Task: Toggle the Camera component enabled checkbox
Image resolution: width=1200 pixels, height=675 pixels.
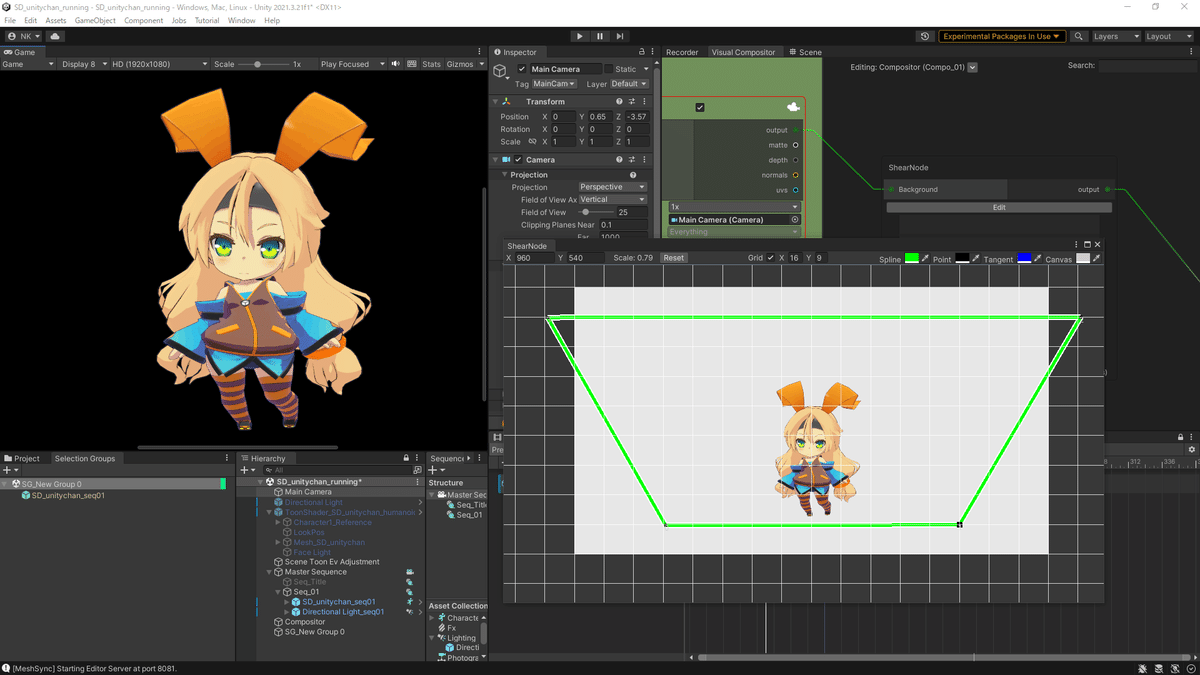Action: tap(518, 160)
